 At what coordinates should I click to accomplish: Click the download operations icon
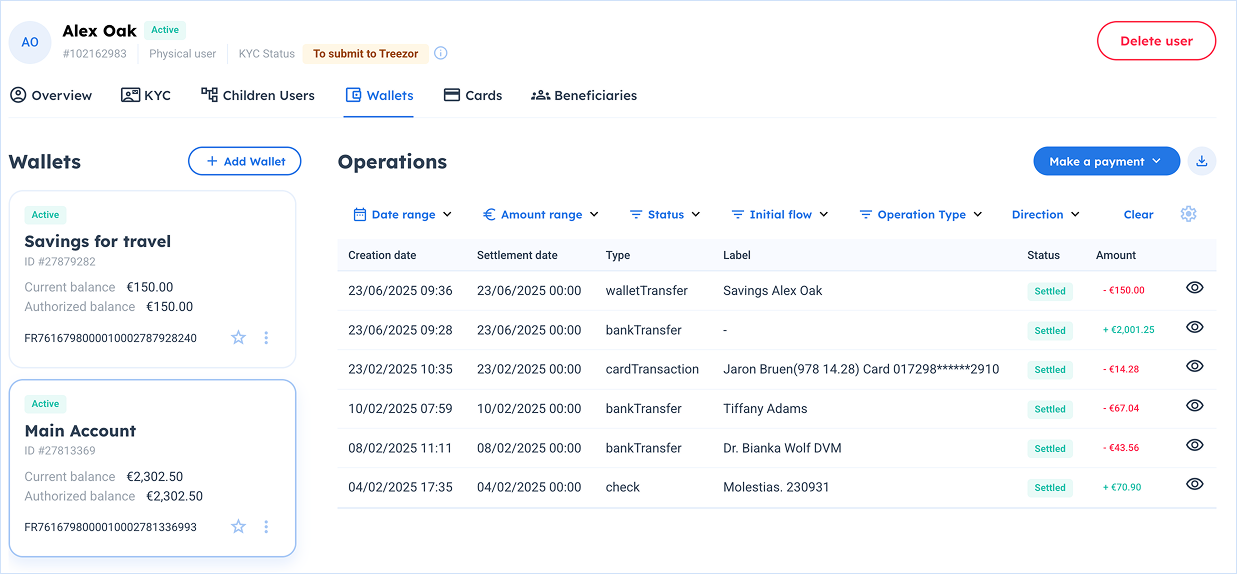[1202, 161]
